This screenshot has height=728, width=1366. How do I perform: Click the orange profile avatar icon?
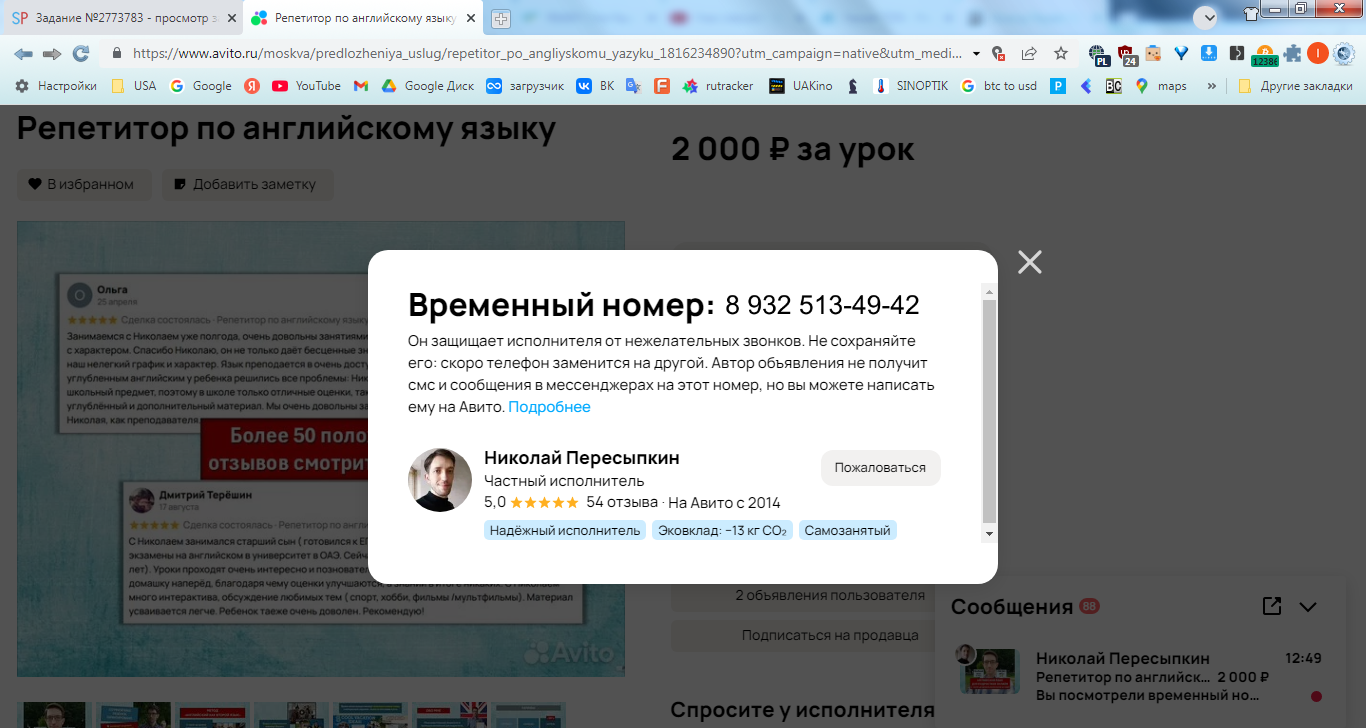click(1318, 53)
